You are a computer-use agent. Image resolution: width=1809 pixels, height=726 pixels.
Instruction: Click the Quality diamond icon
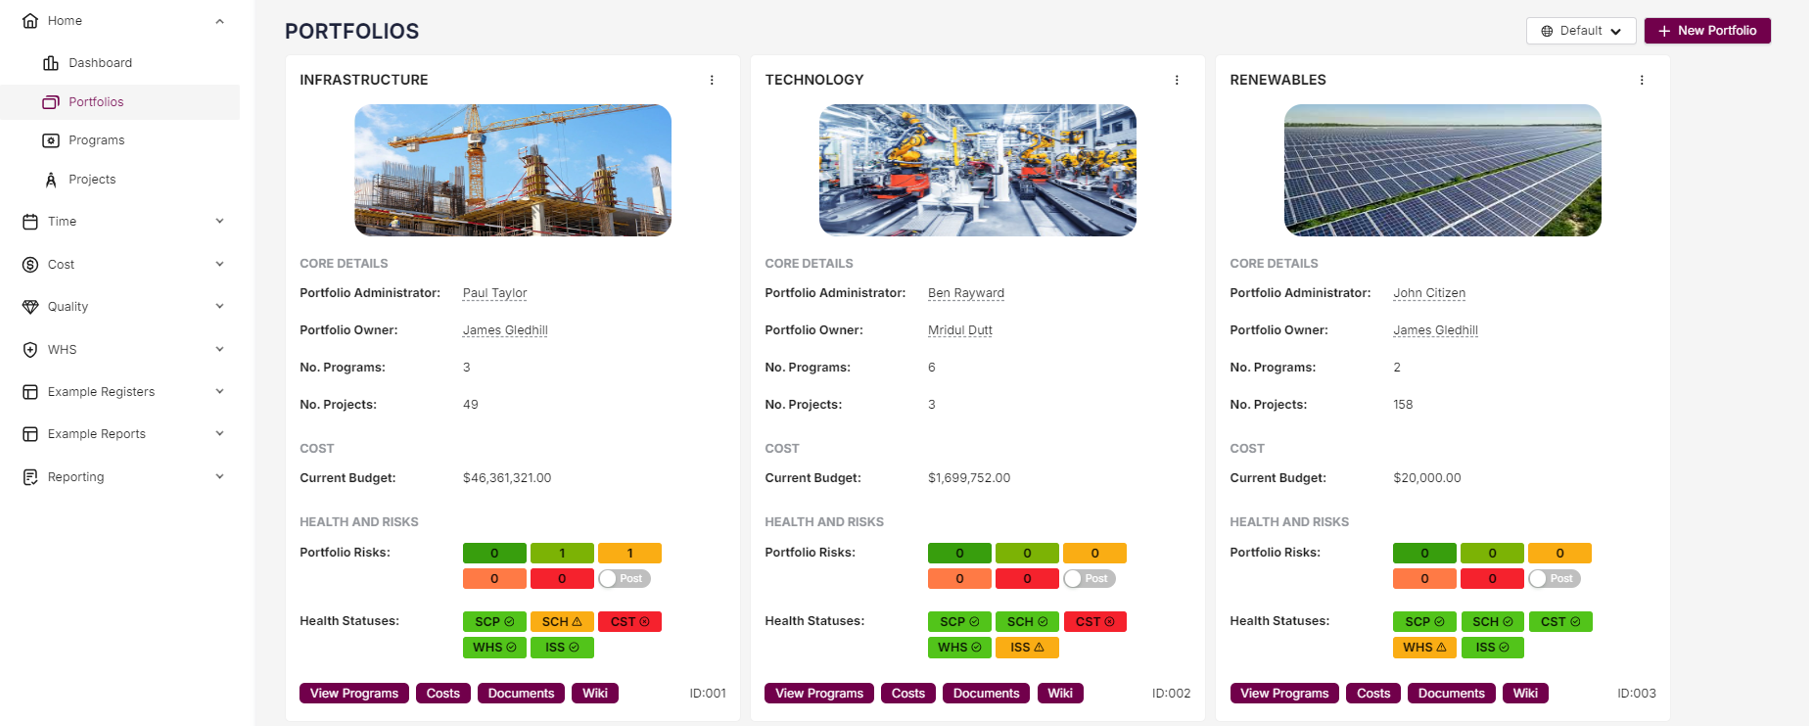[30, 307]
